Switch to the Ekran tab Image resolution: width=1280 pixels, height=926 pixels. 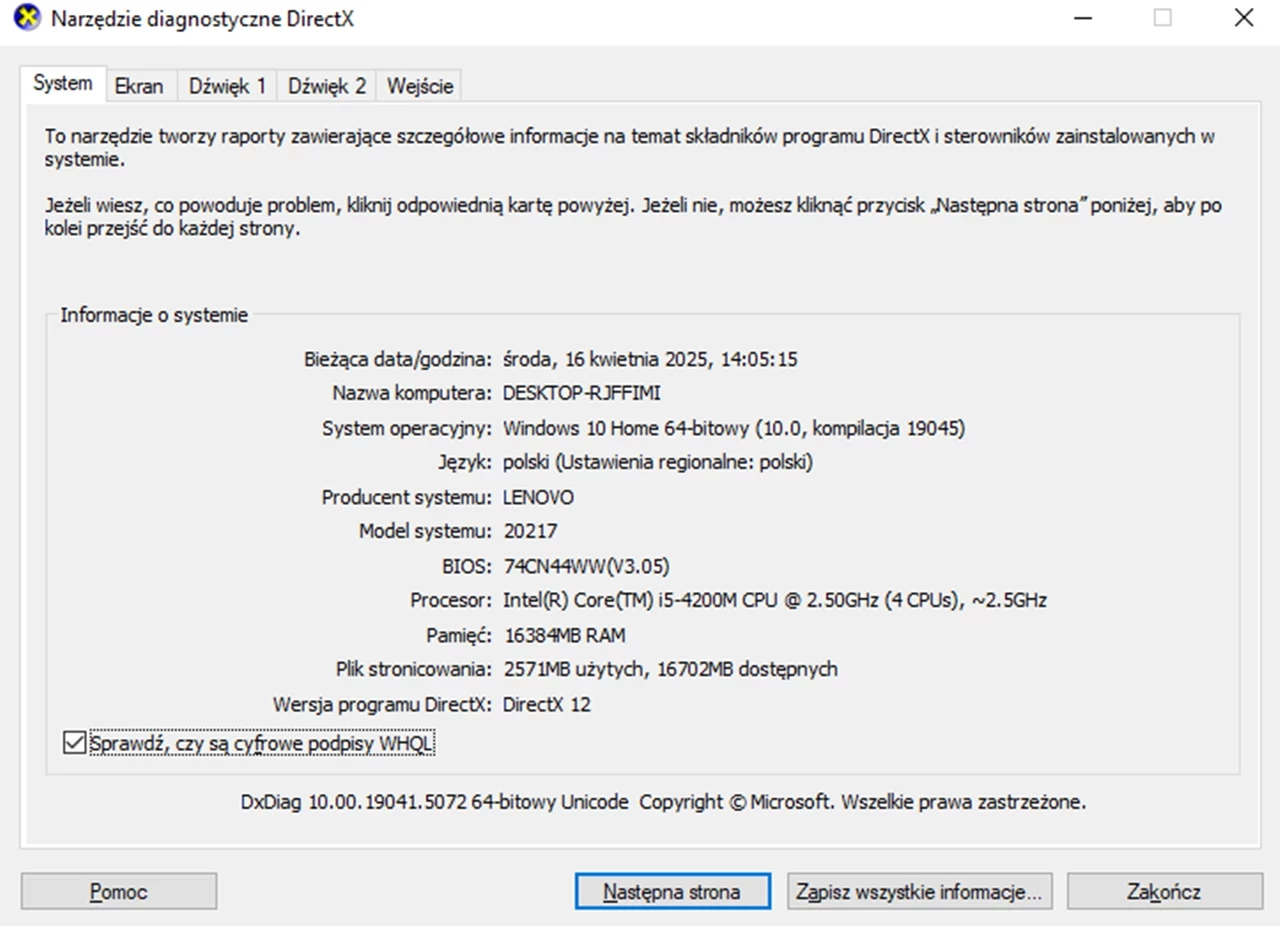point(139,86)
